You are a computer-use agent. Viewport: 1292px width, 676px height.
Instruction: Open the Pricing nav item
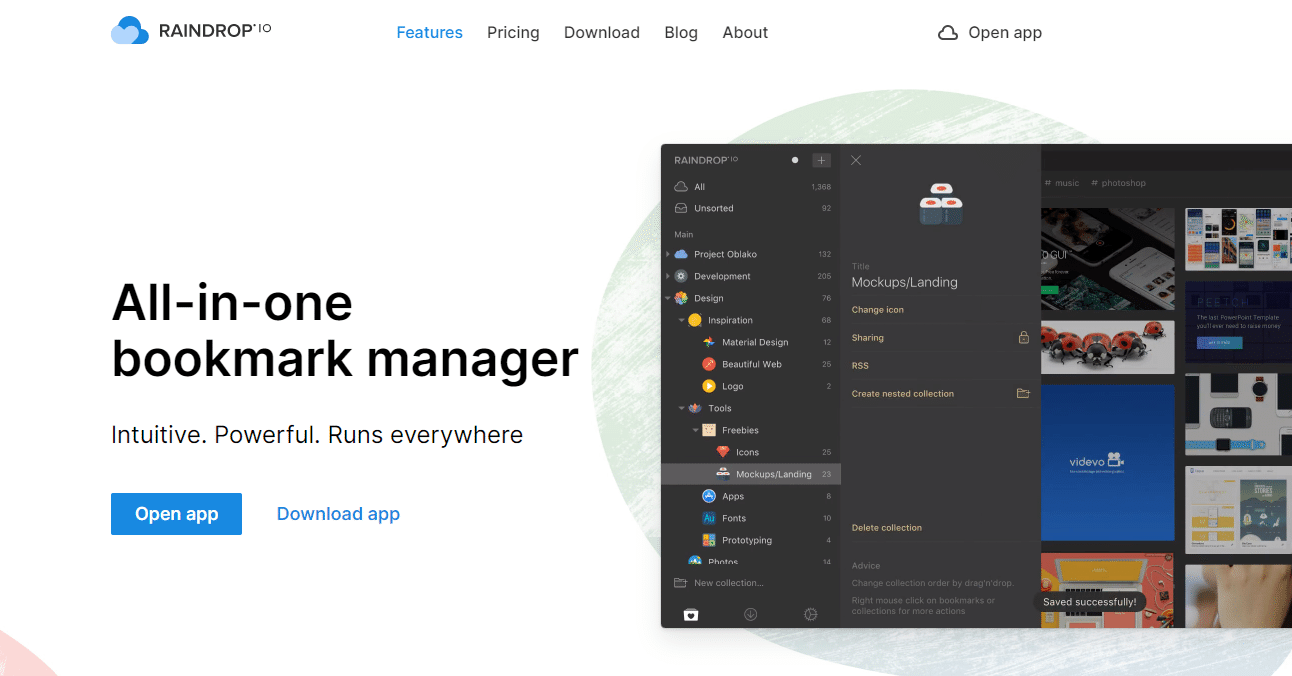click(513, 32)
